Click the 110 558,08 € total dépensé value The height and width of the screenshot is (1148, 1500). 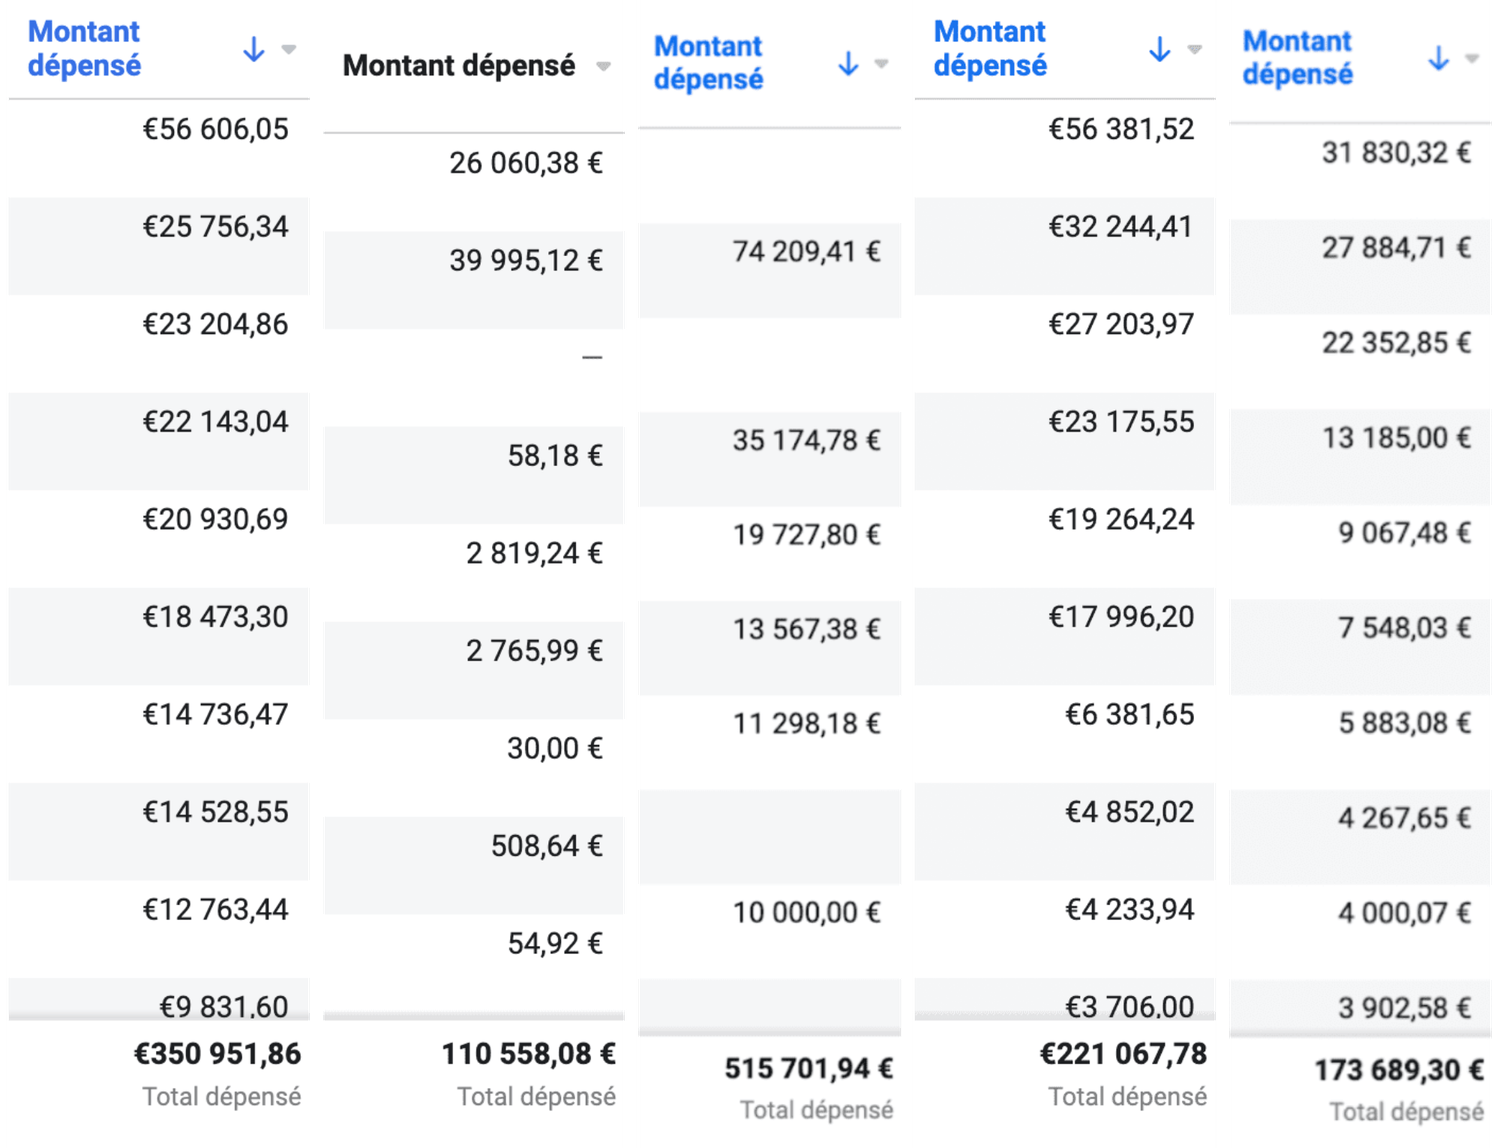(528, 1054)
